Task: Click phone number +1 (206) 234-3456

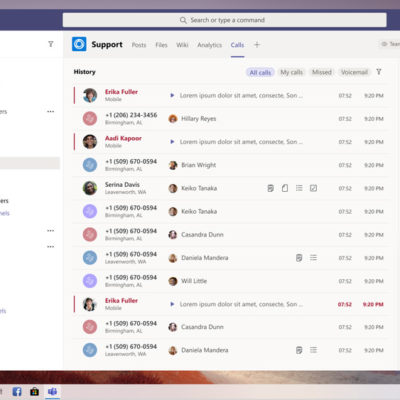Action: coord(131,115)
